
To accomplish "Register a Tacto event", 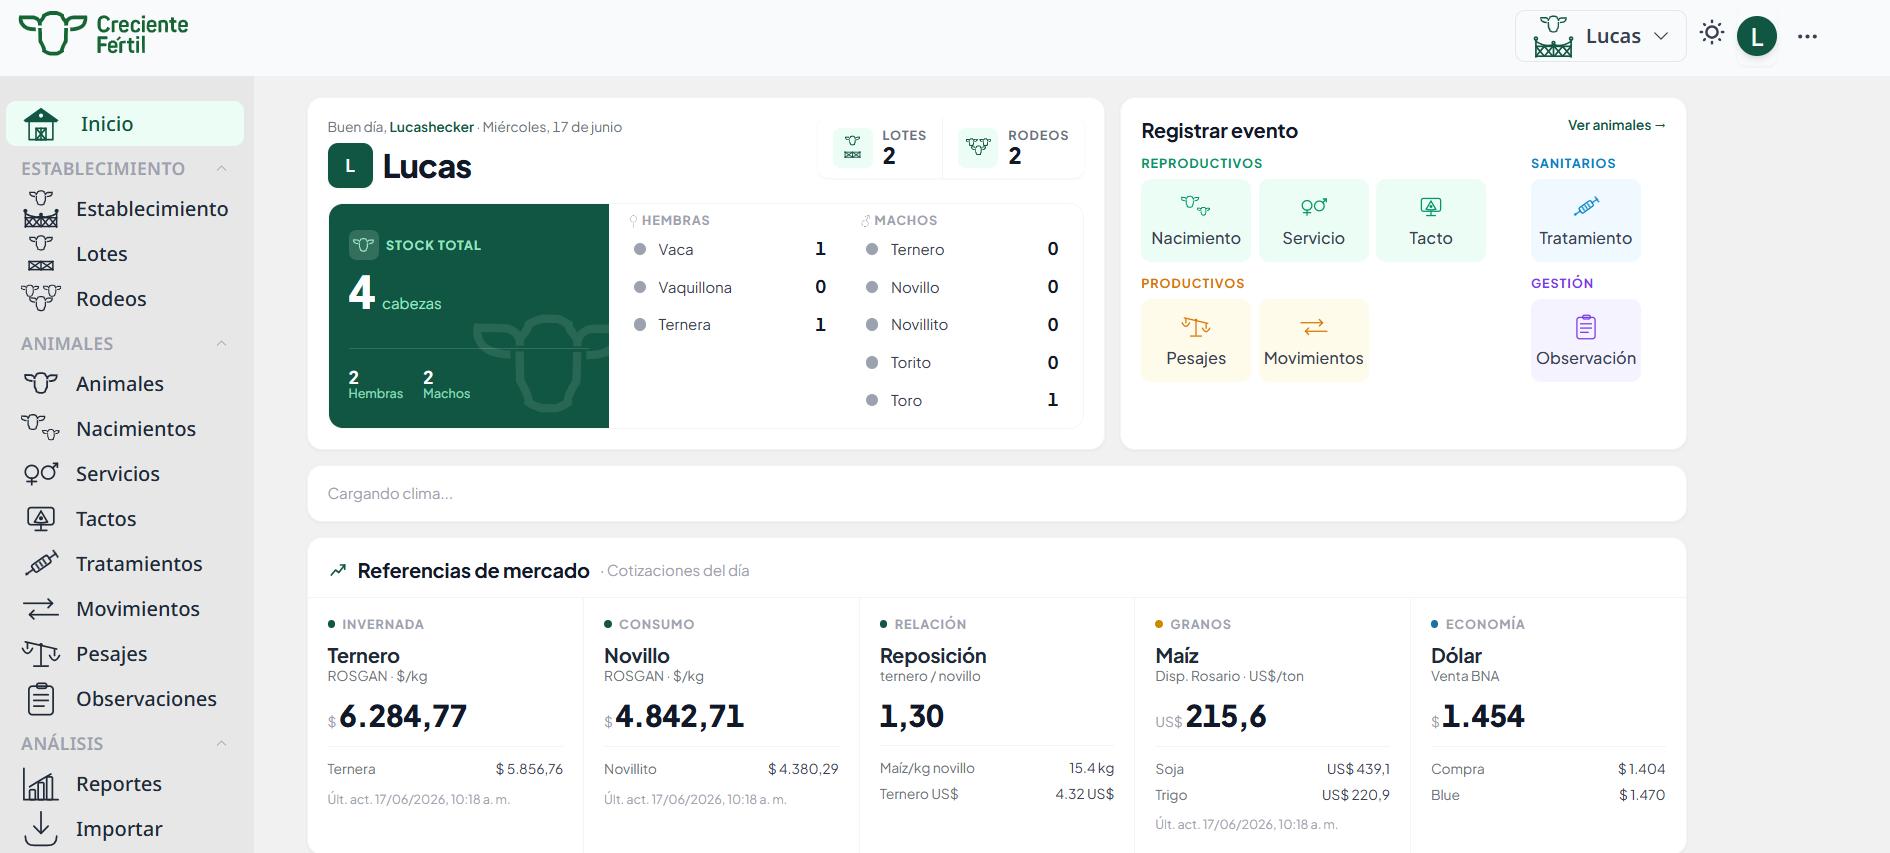I will [1431, 221].
